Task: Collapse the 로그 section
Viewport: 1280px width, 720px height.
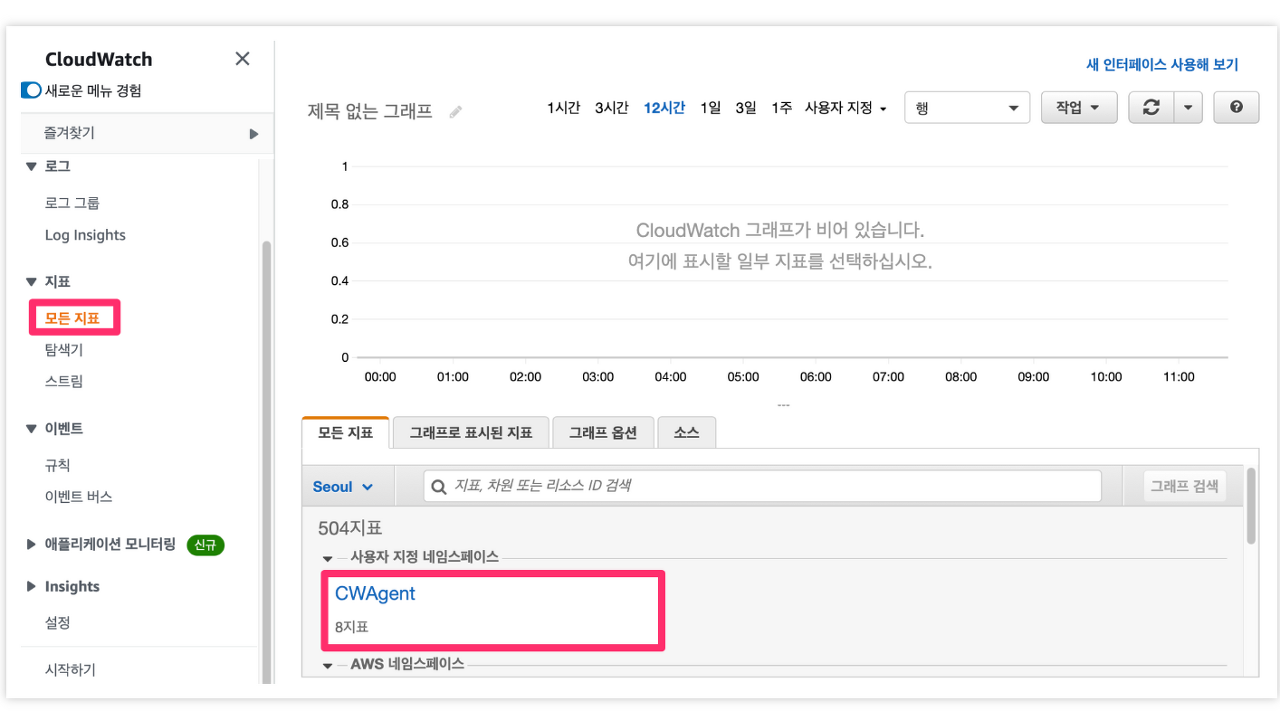Action: pyautogui.click(x=32, y=166)
